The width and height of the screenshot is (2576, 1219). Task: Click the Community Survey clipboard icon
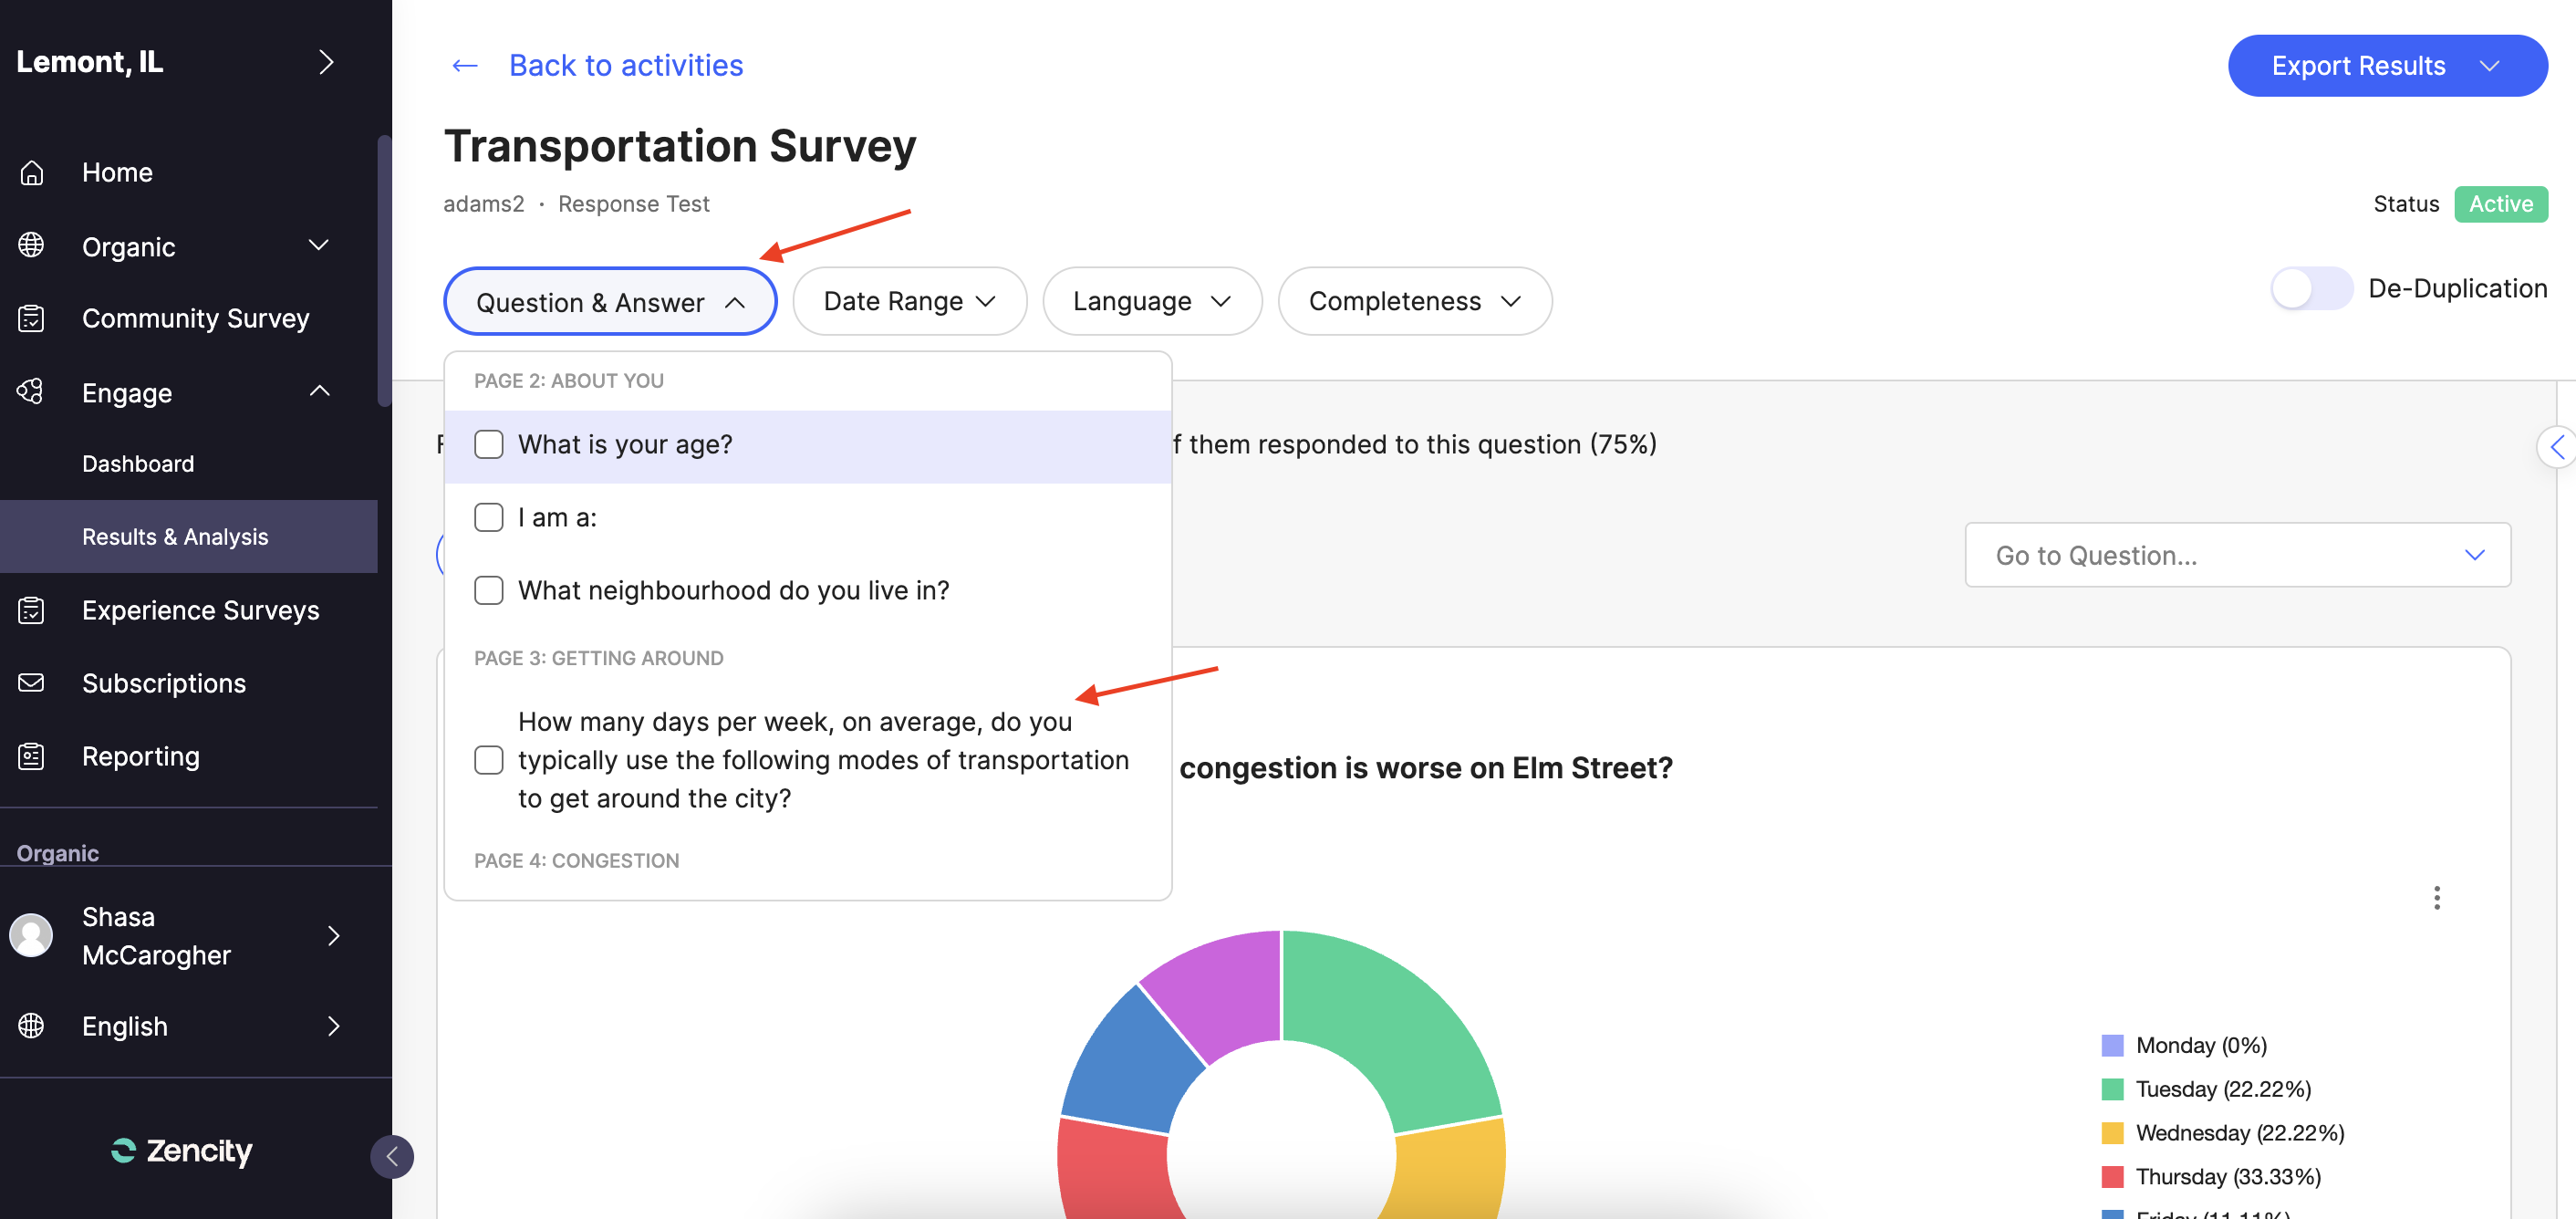[32, 318]
